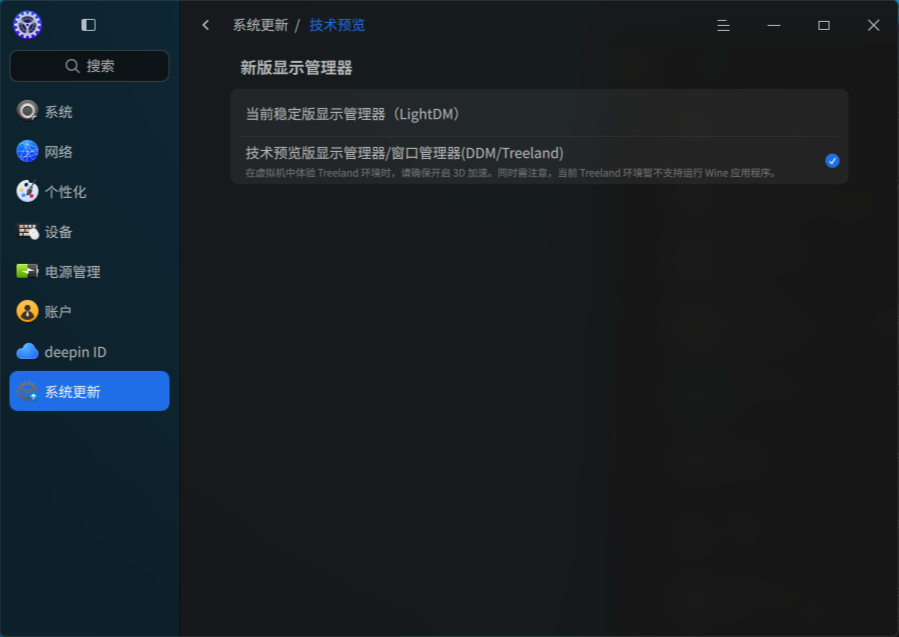The height and width of the screenshot is (637, 899).
Task: Click the Control Center gear logo
Action: pyautogui.click(x=28, y=25)
